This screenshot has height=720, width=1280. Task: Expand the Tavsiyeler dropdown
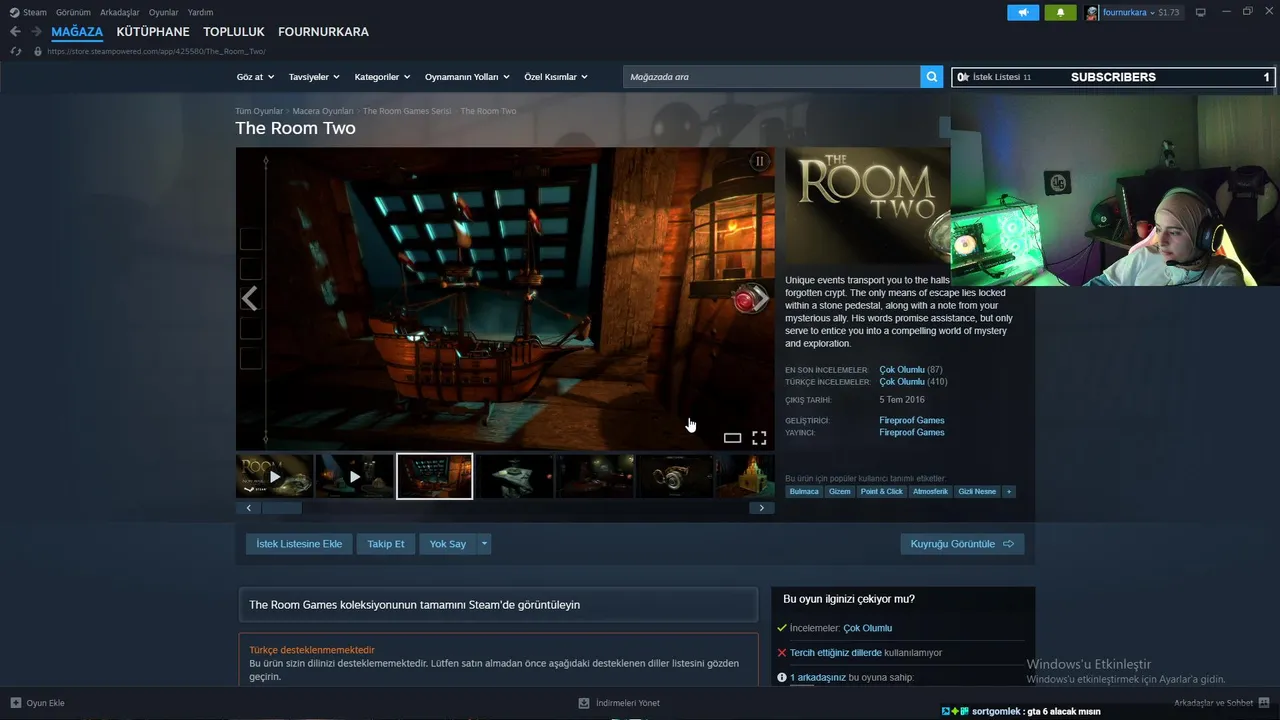[x=314, y=77]
